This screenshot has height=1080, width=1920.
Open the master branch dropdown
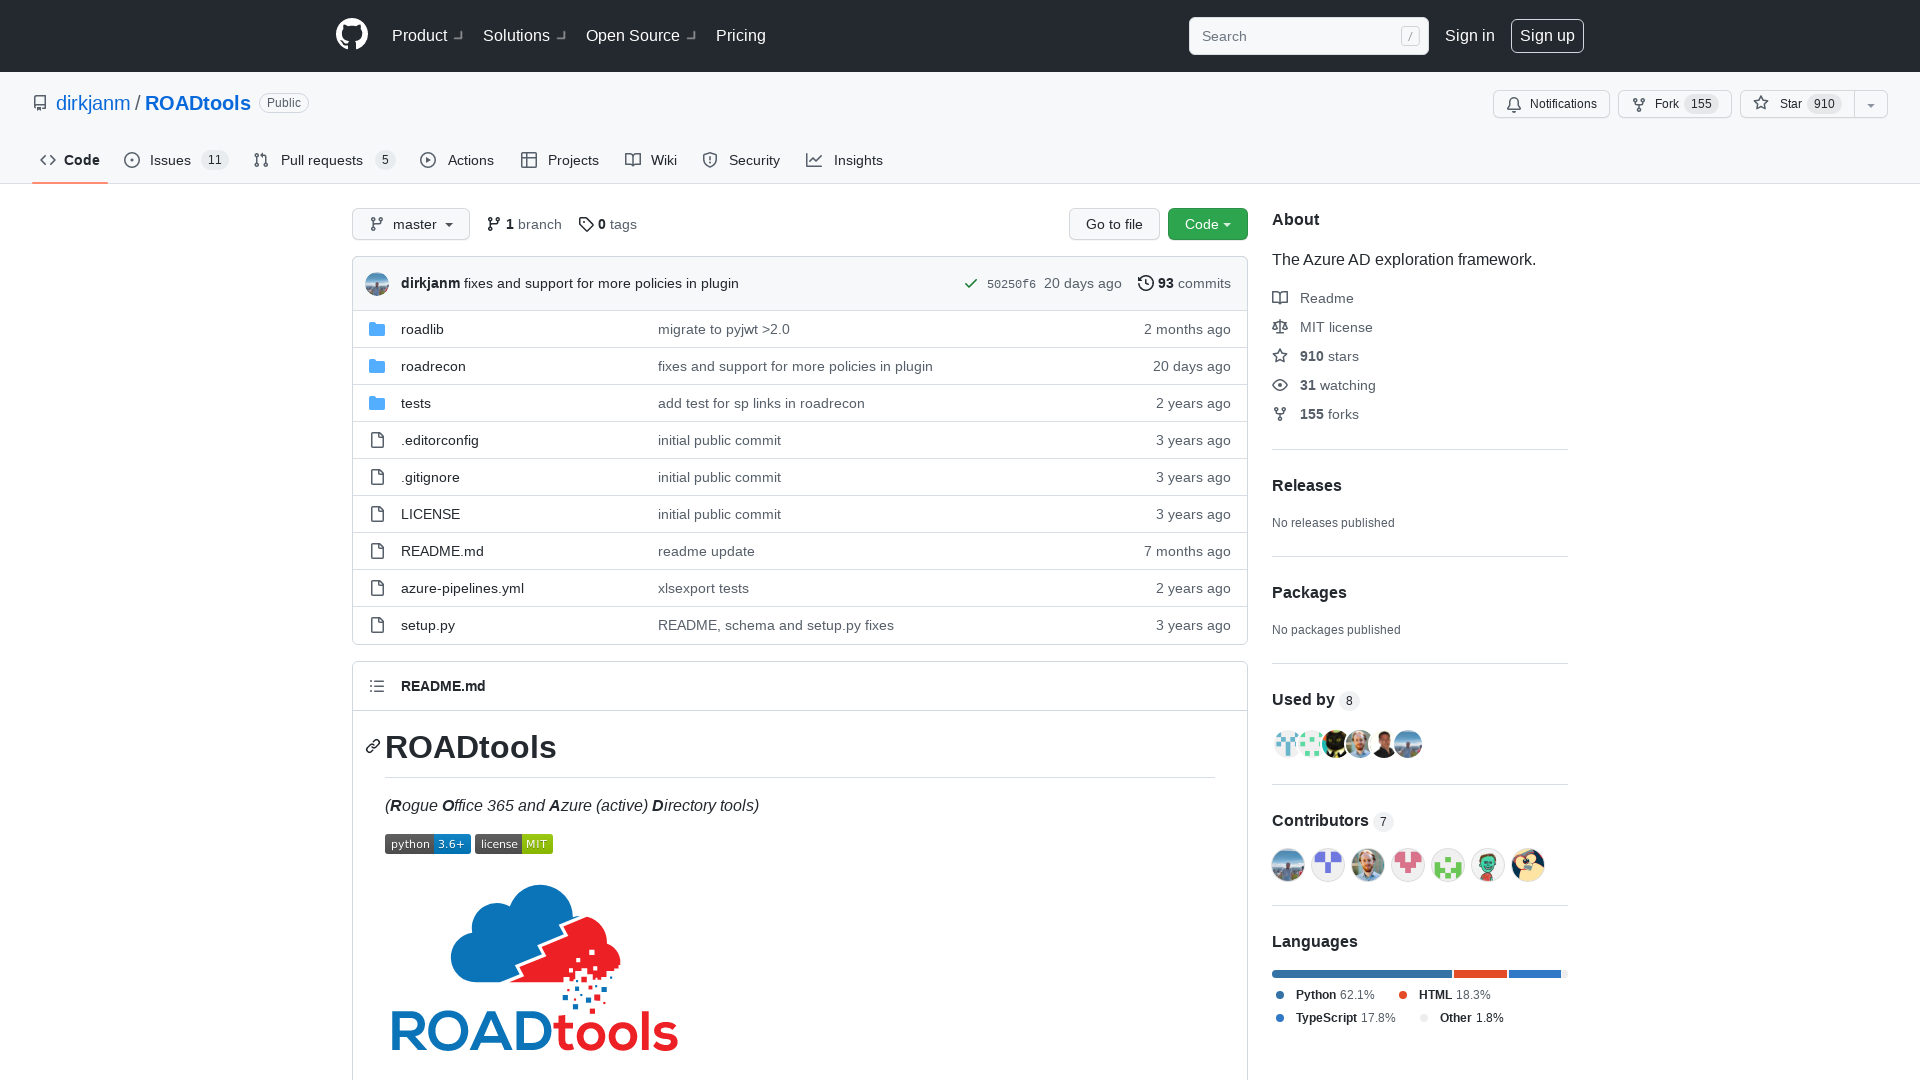point(411,224)
